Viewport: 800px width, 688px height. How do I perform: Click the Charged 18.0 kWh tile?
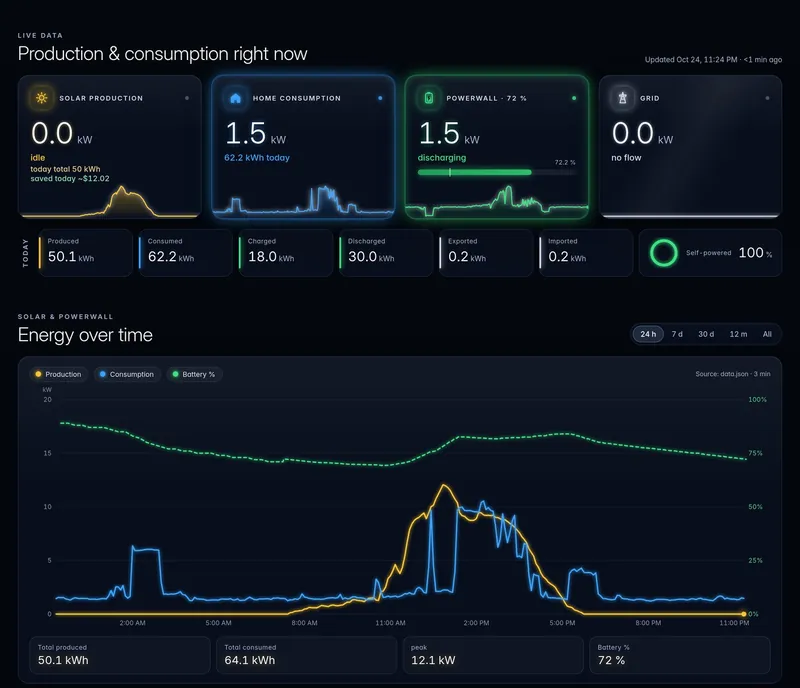tap(285, 253)
